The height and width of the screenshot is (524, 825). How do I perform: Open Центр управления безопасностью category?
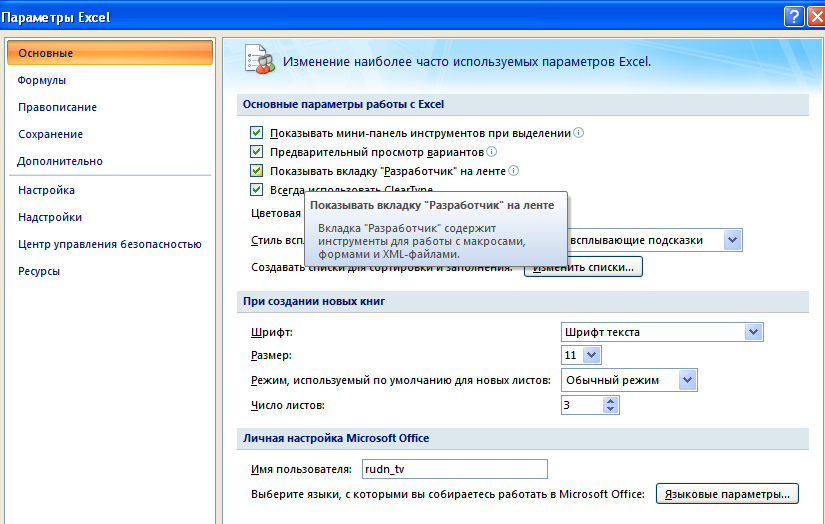[x=110, y=244]
